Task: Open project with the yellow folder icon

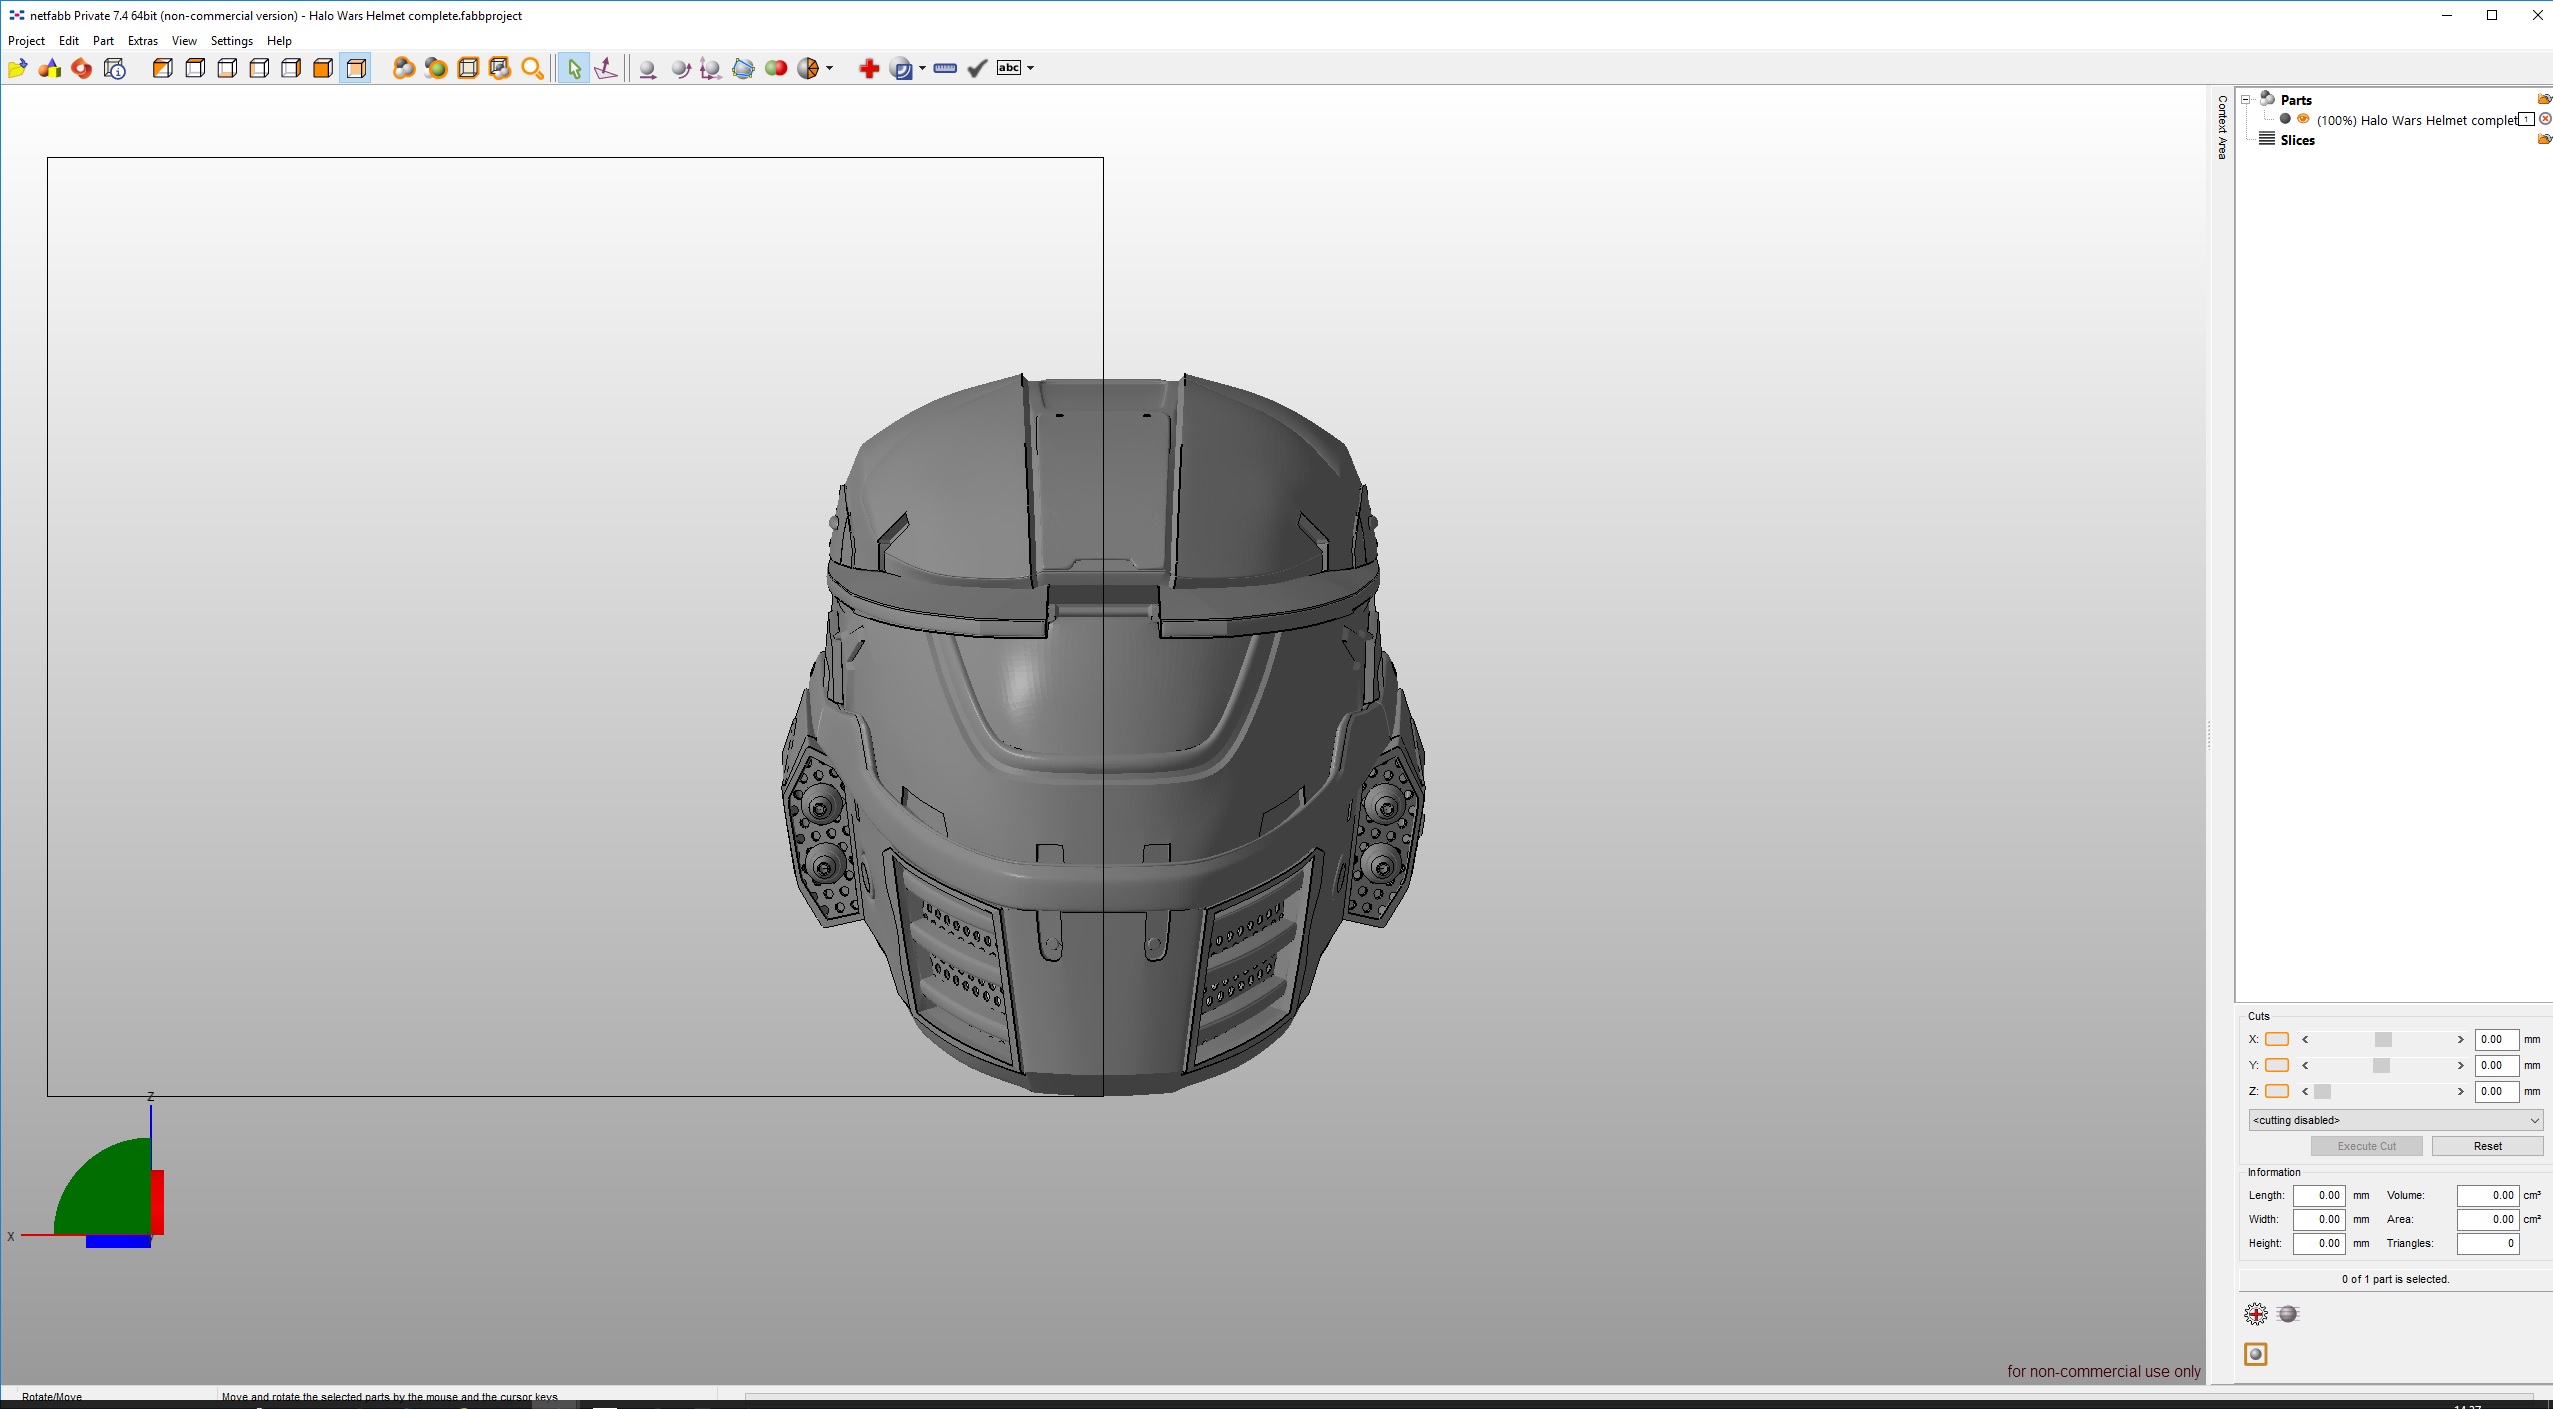Action: click(x=17, y=68)
